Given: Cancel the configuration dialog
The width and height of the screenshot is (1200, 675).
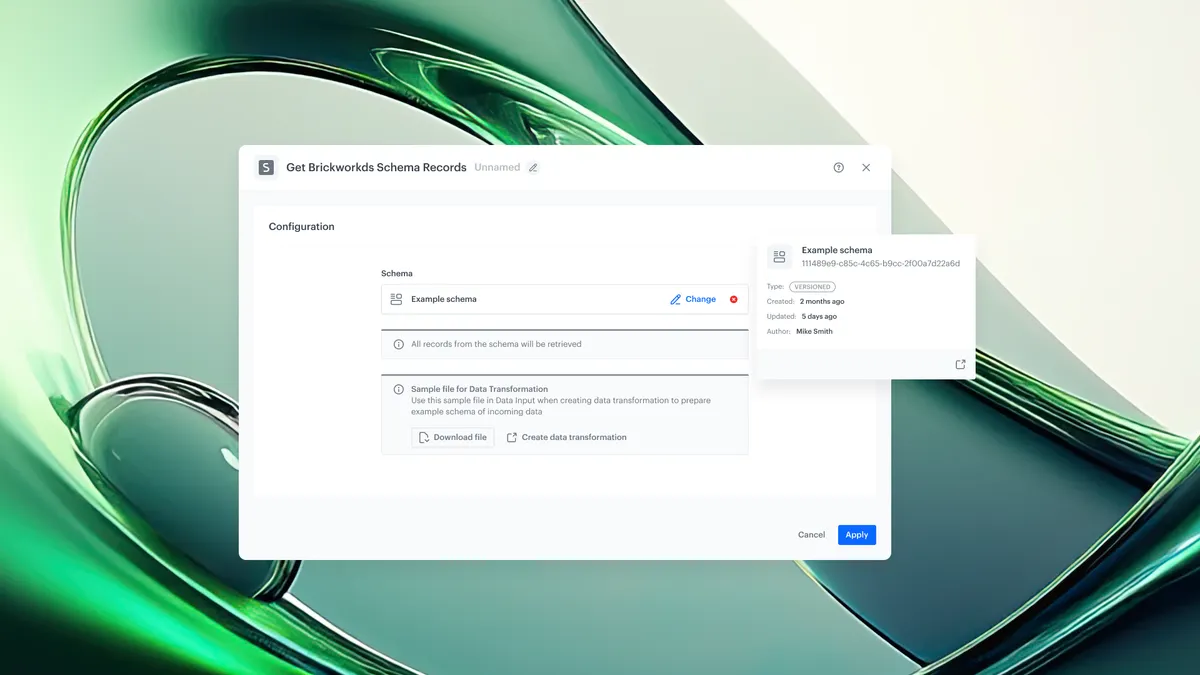Looking at the screenshot, I should pyautogui.click(x=812, y=535).
